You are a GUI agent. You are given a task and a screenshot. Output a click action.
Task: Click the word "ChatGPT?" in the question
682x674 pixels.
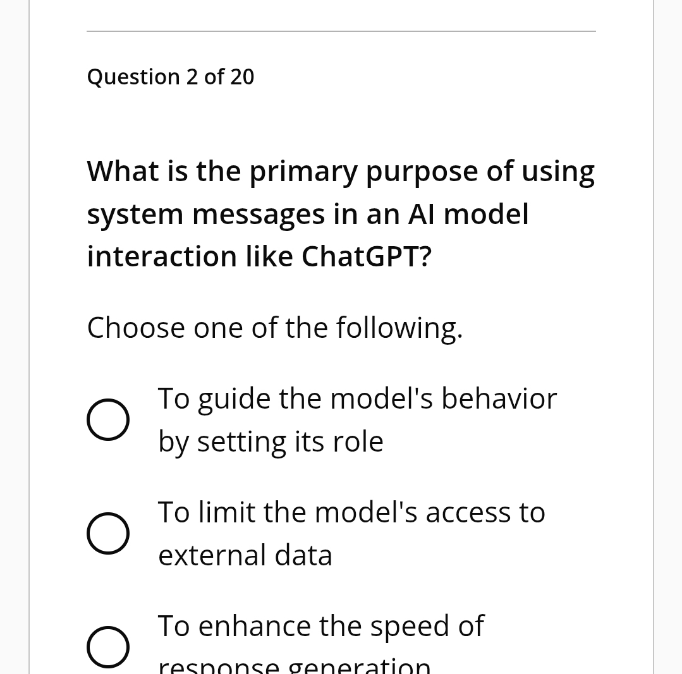366,256
